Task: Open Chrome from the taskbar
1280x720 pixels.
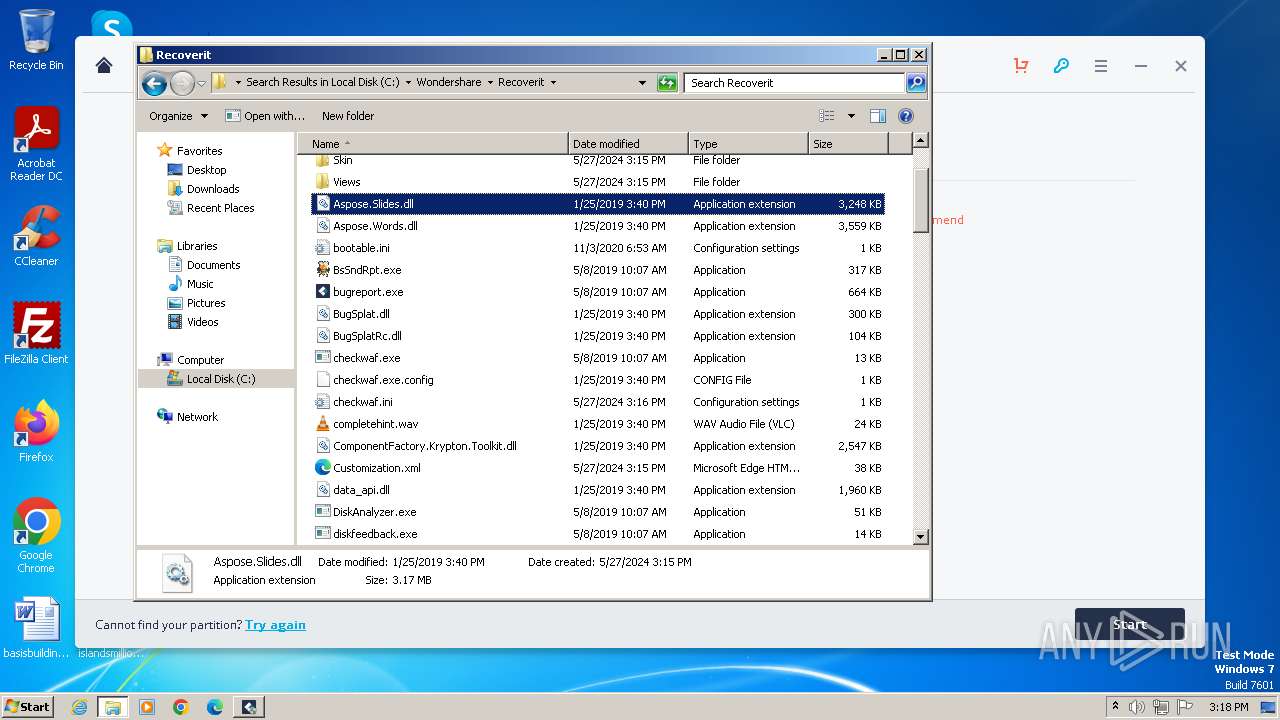Action: point(181,707)
